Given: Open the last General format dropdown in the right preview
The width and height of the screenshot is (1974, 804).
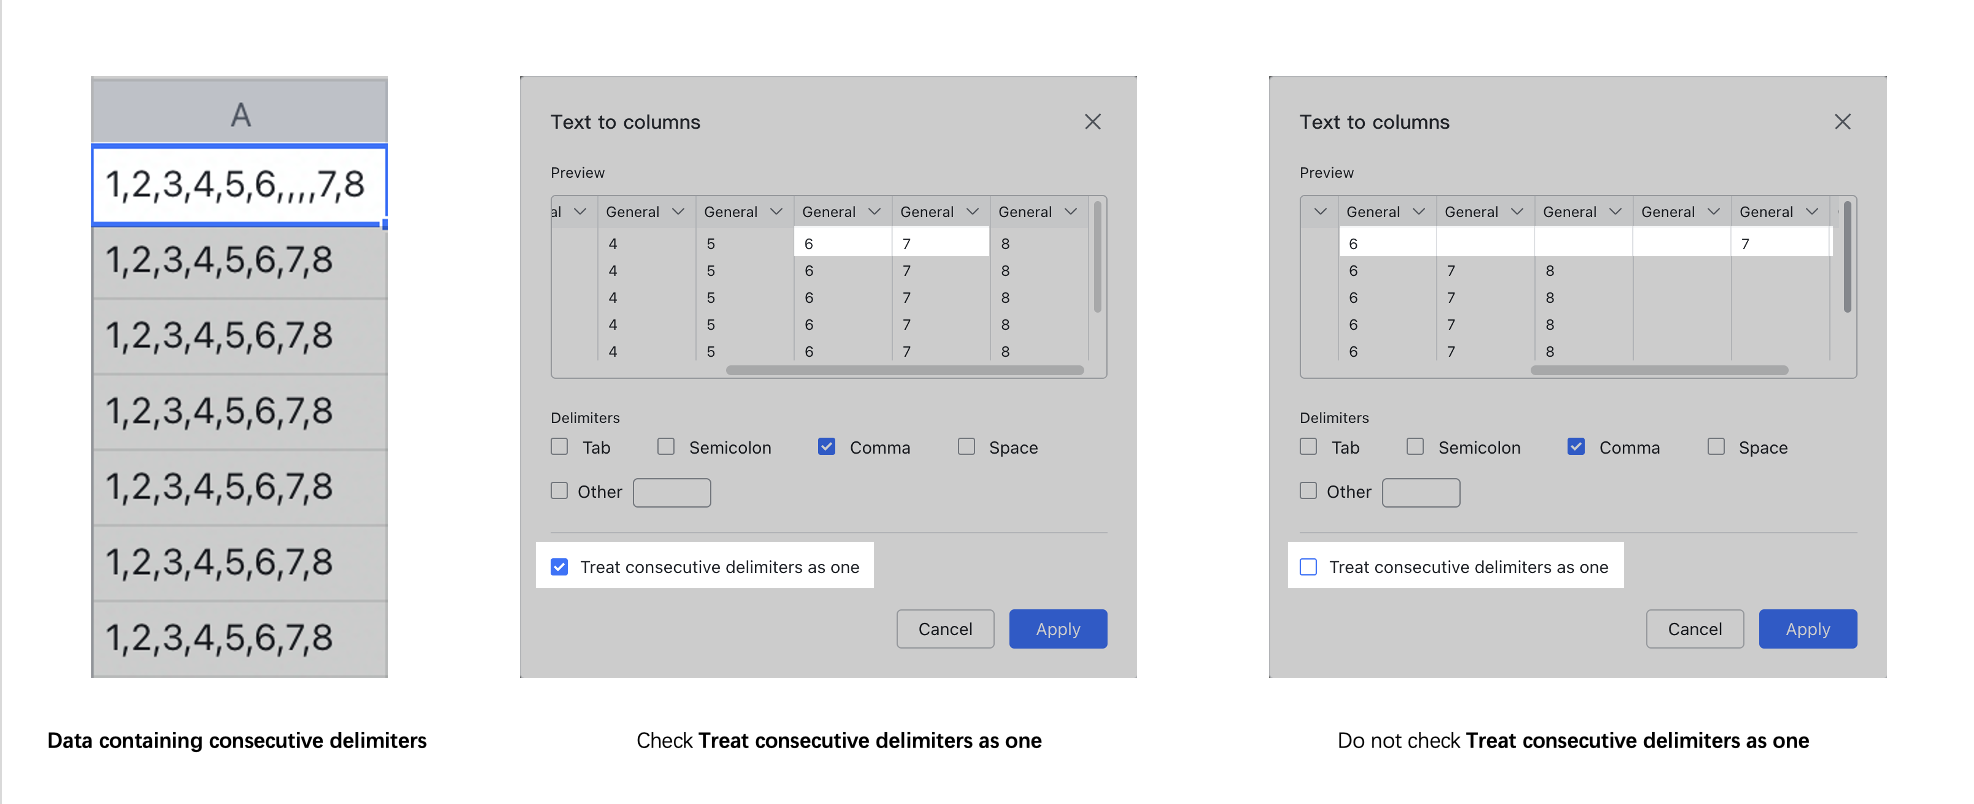Looking at the screenshot, I should 1778,211.
